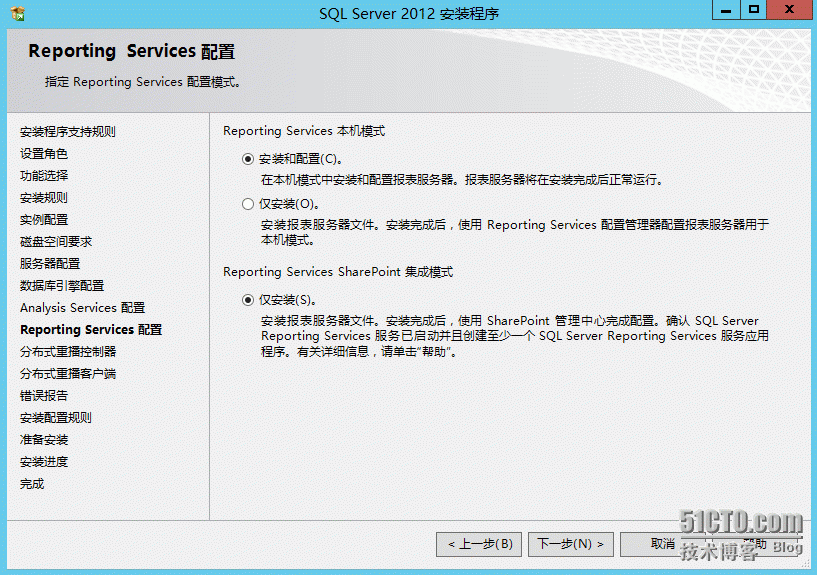Go to the 安装规则 step
Image resolution: width=817 pixels, height=575 pixels.
point(44,198)
